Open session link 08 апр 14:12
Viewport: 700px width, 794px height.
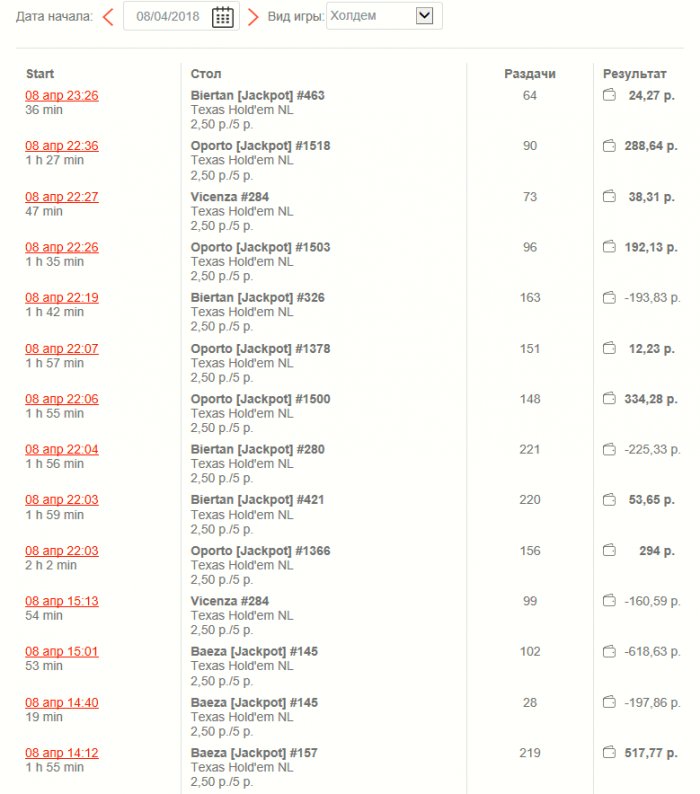[62, 753]
